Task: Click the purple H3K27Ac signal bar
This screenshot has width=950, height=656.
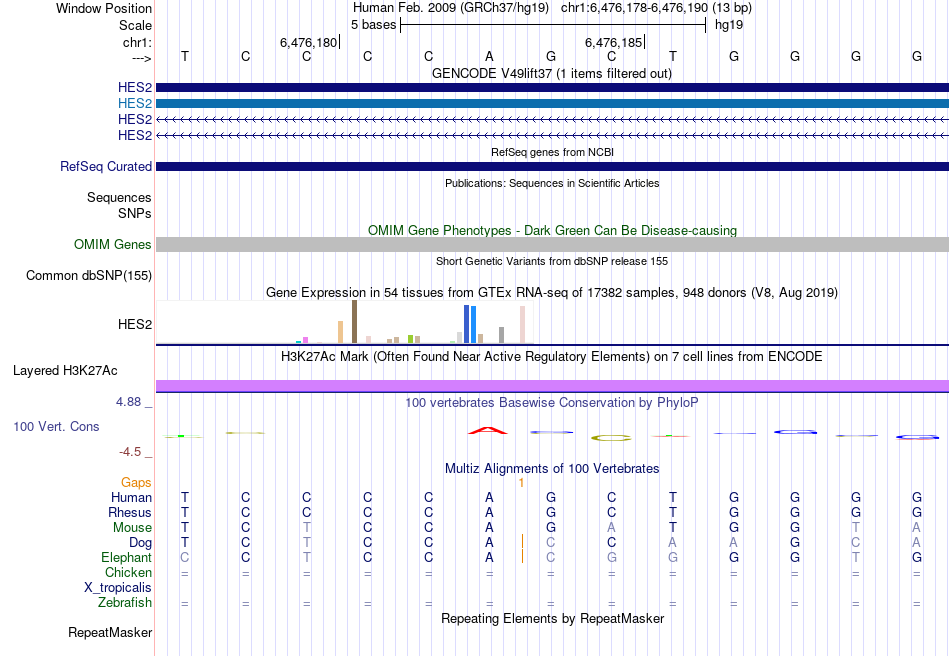Action: coord(552,386)
